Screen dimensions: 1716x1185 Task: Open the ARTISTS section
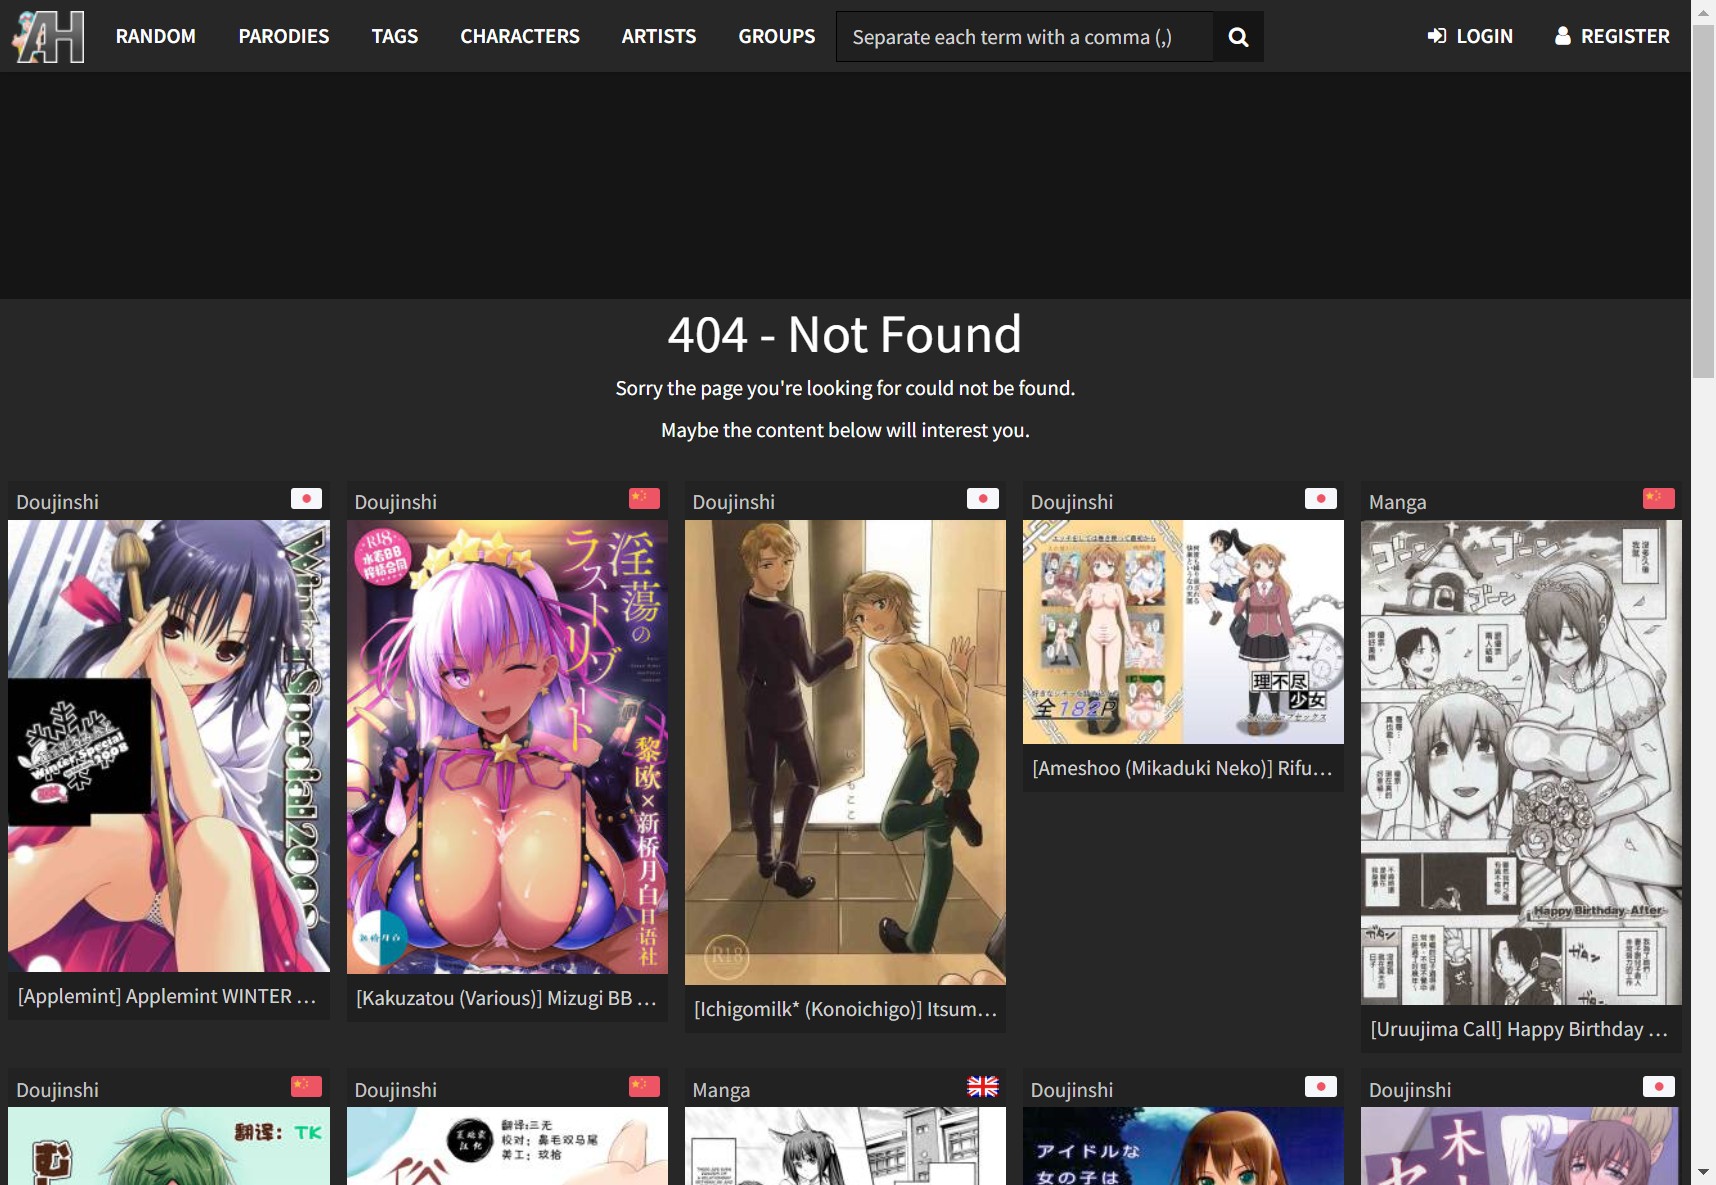click(659, 36)
